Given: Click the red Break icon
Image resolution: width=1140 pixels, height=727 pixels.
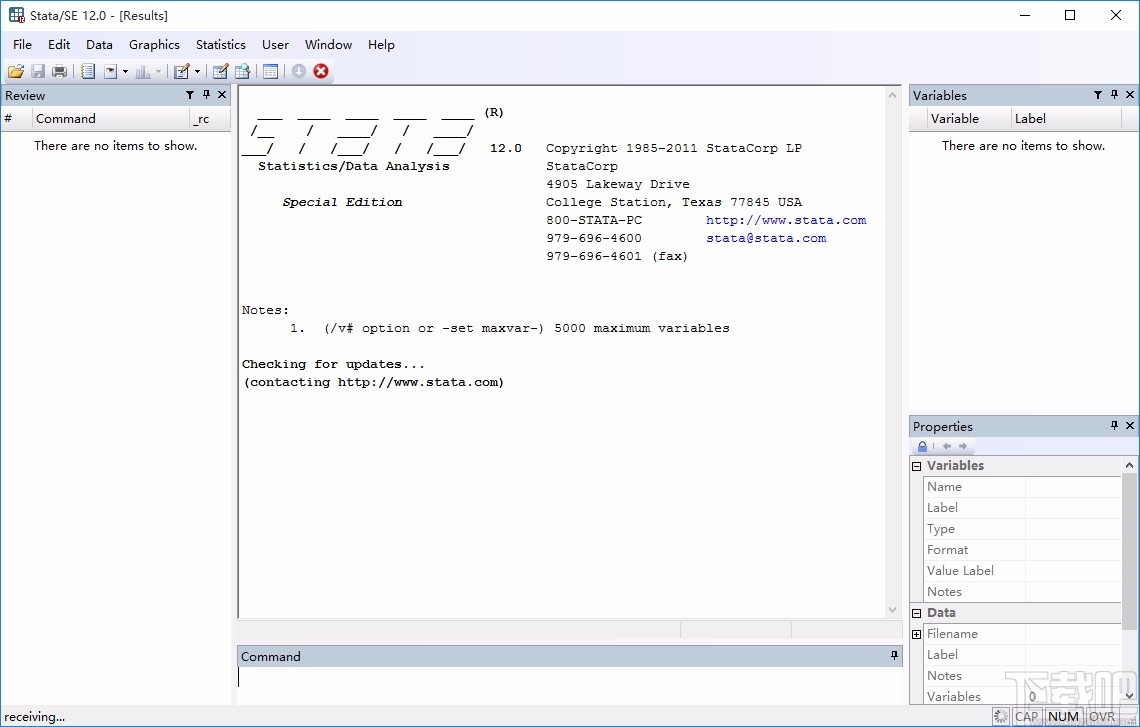Looking at the screenshot, I should click(321, 71).
